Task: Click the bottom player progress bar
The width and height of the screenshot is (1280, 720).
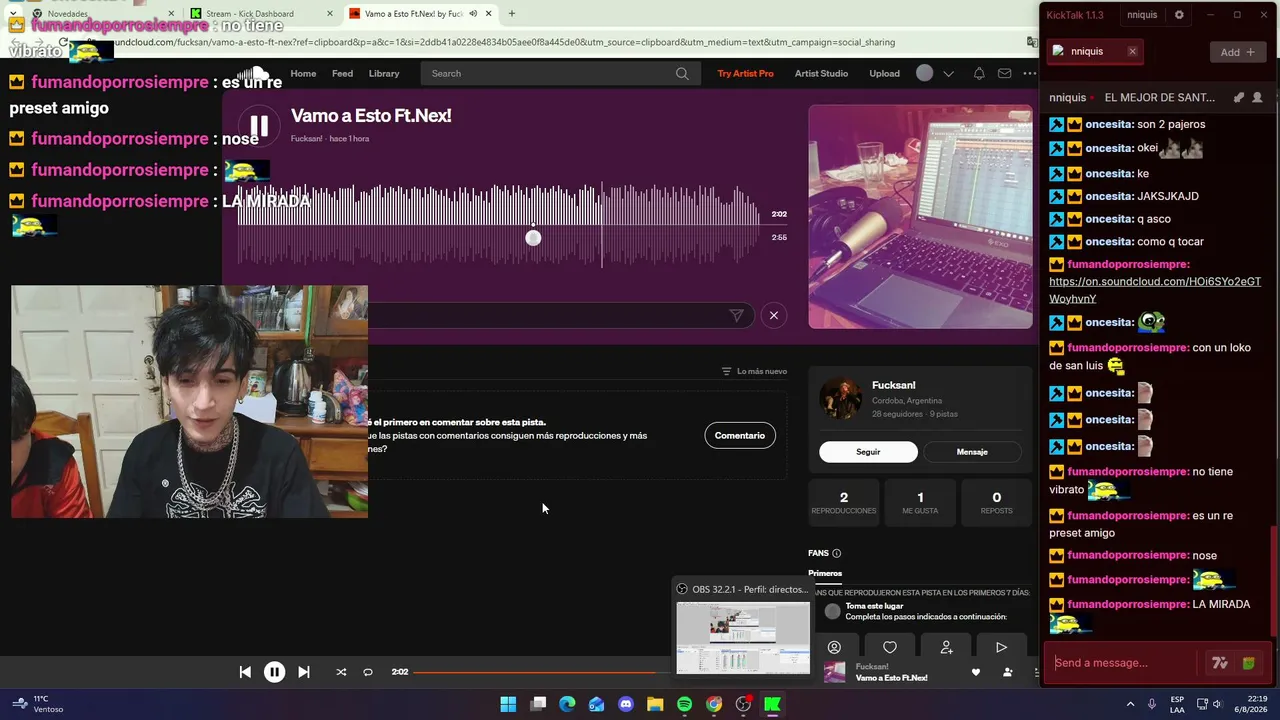Action: [540, 672]
